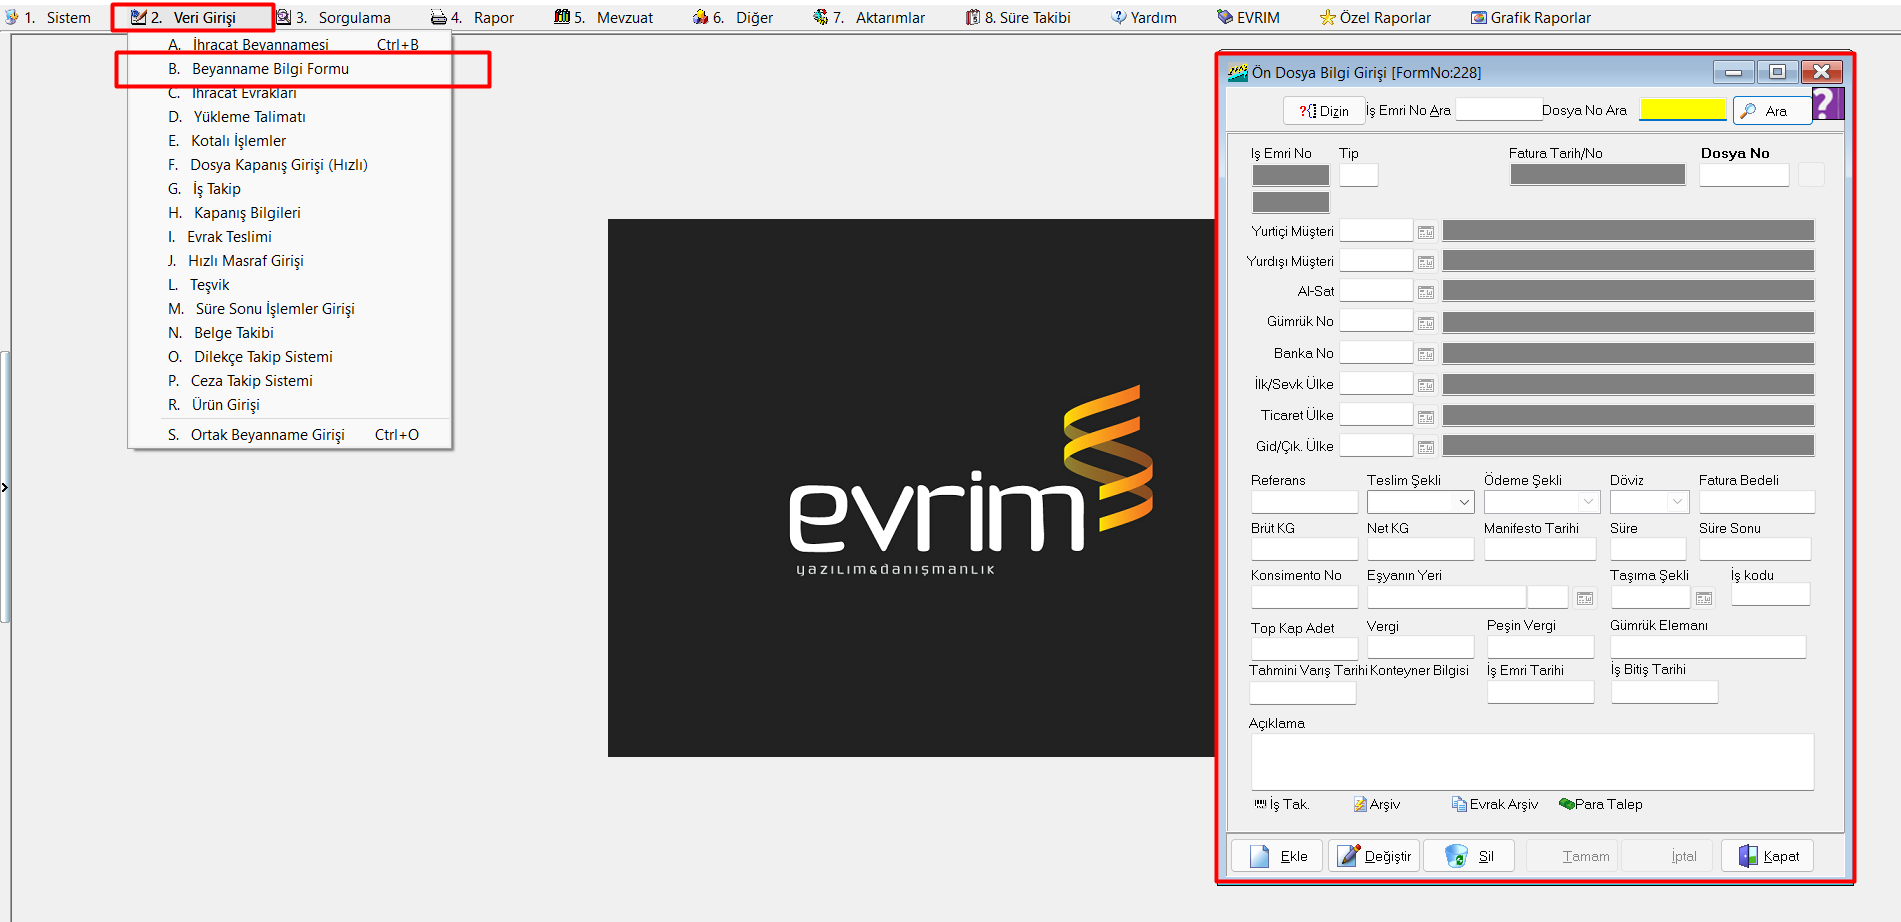Select Ortak Beyanname Girişi entry

point(290,435)
